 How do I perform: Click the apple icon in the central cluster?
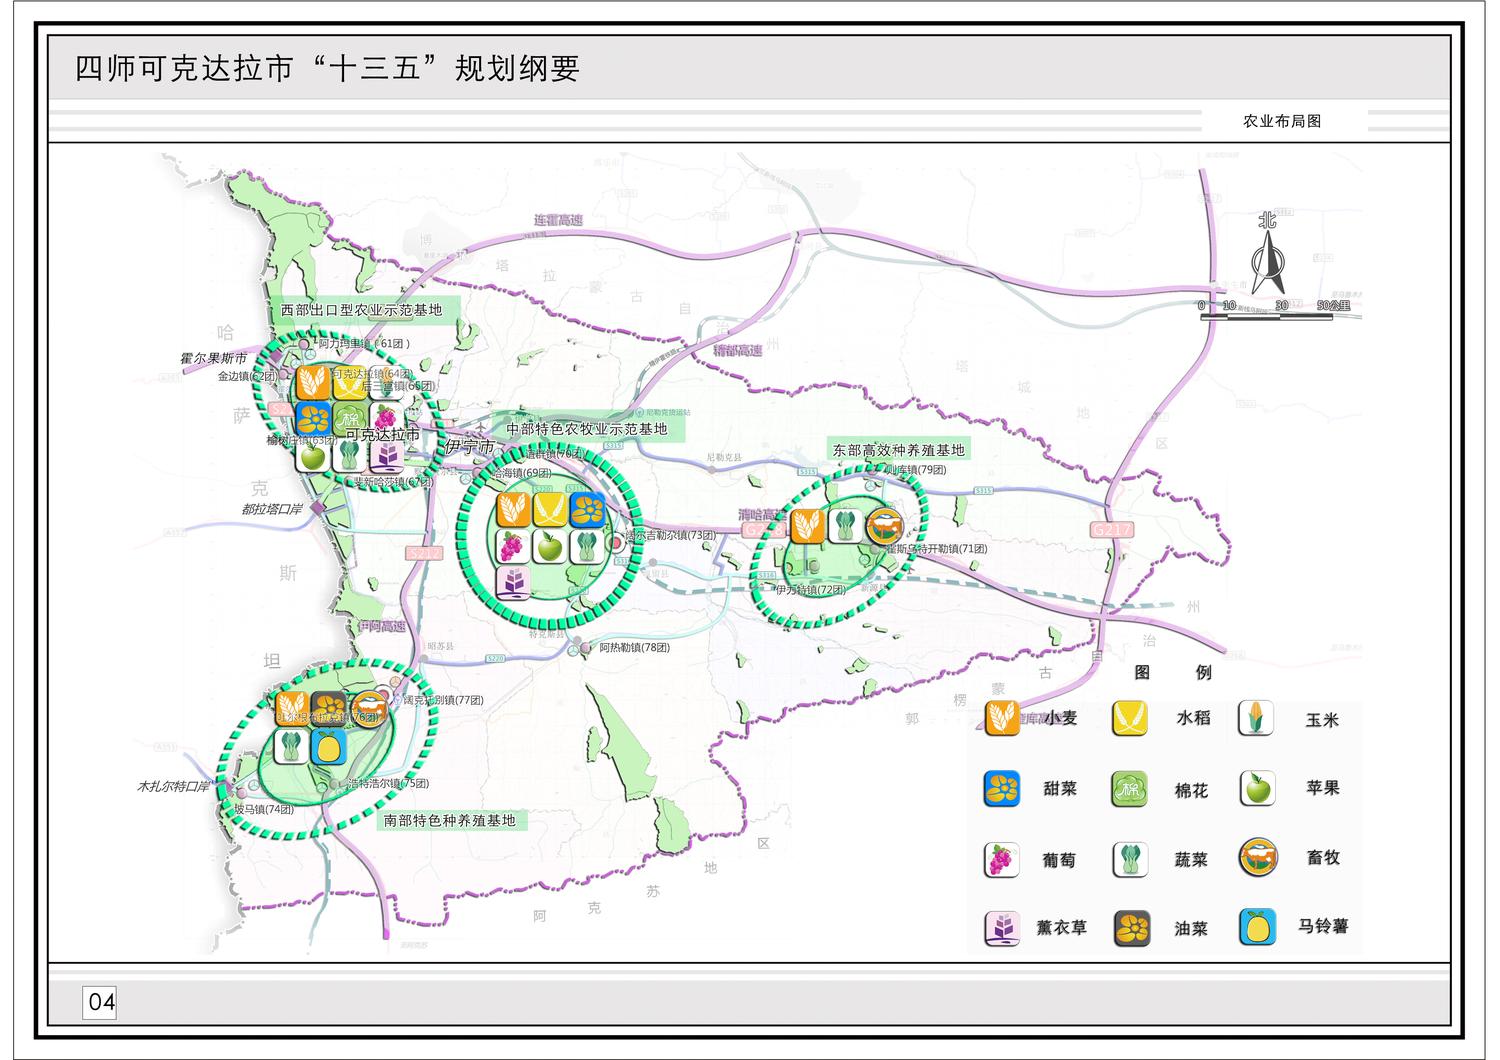(x=548, y=546)
